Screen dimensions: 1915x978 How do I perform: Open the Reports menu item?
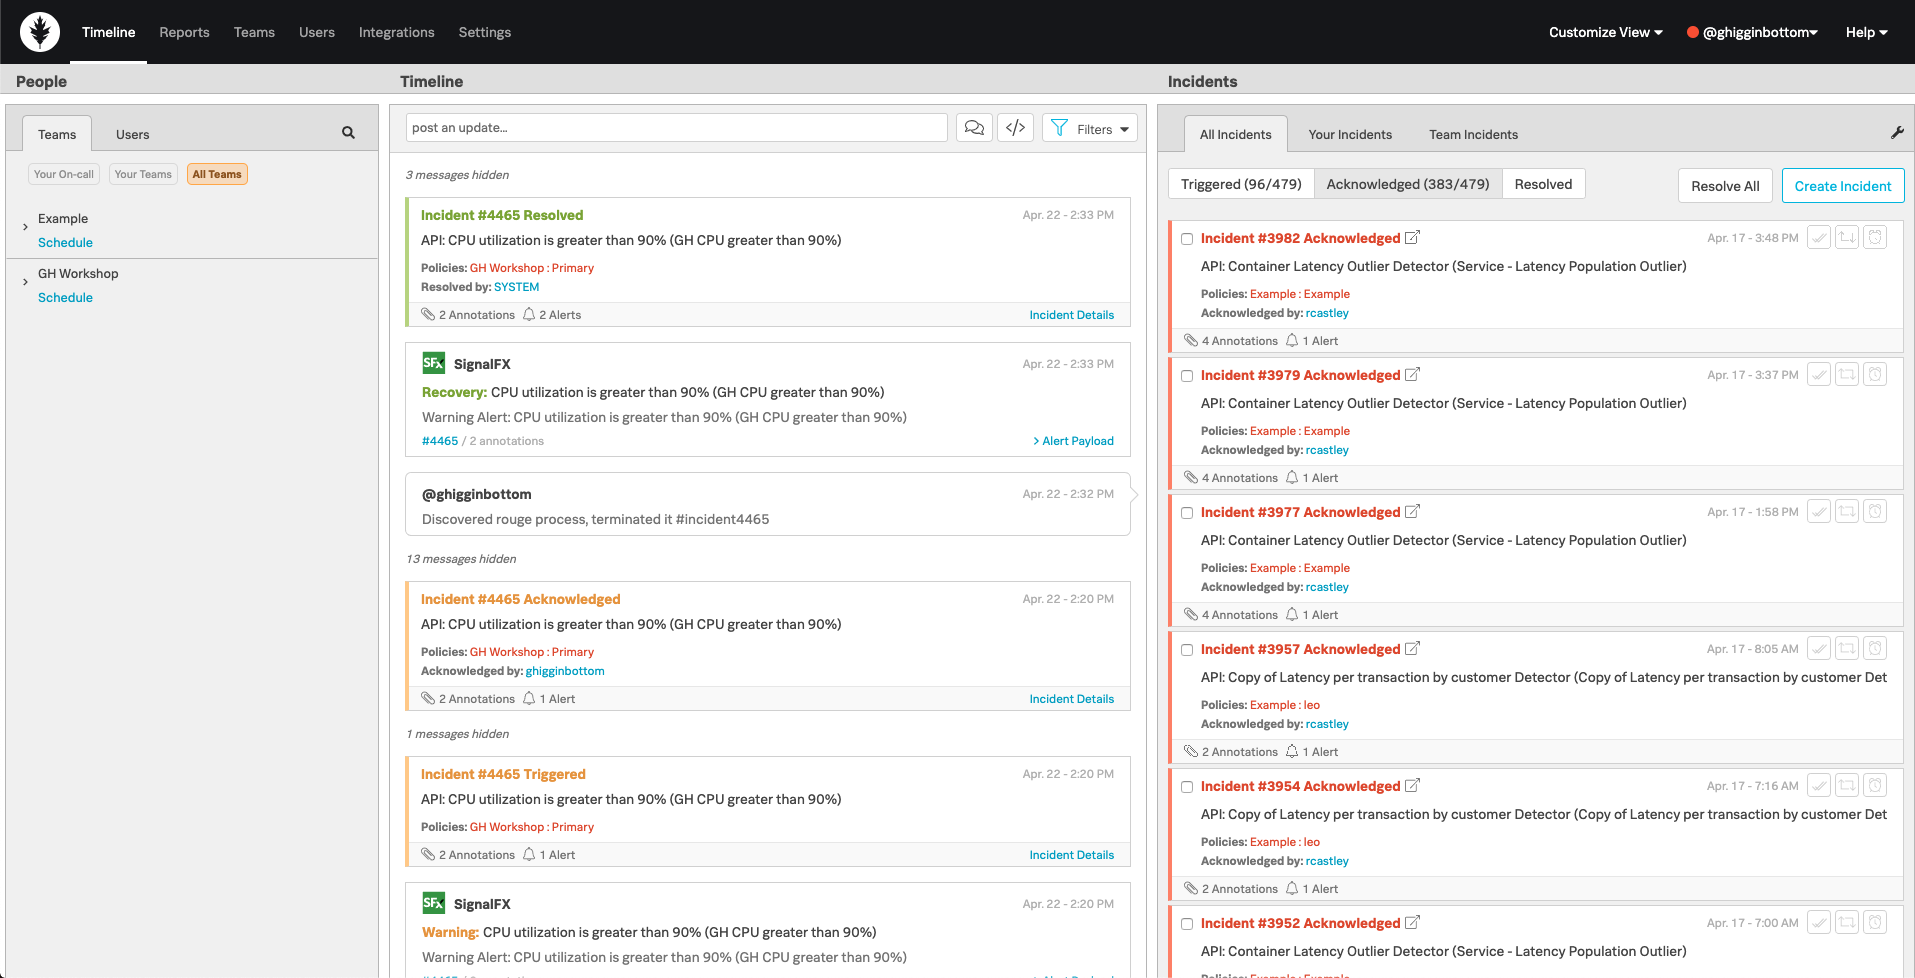click(184, 31)
